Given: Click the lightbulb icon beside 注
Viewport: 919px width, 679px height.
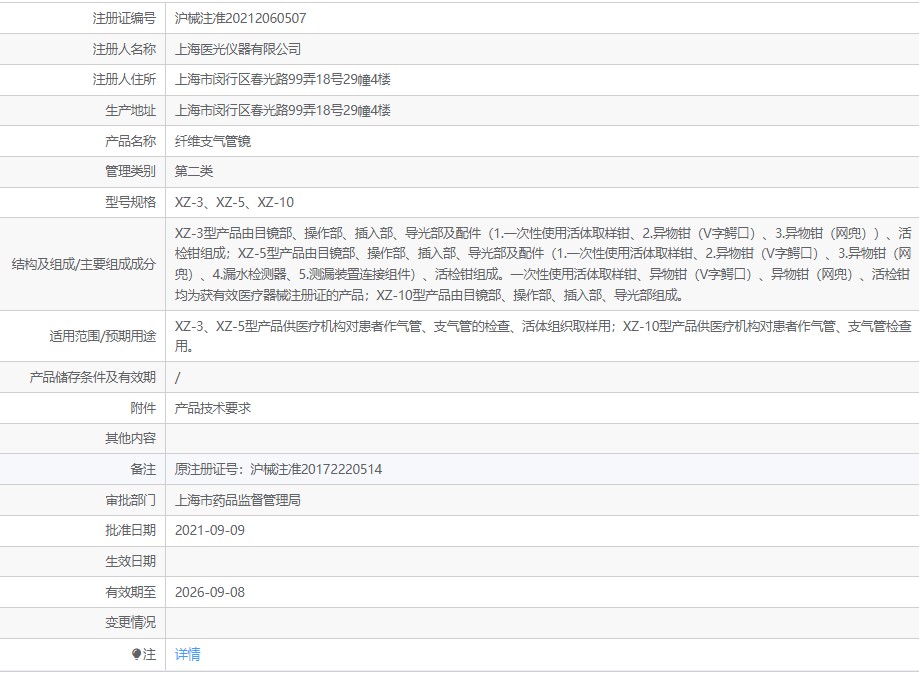Looking at the screenshot, I should pos(137,654).
